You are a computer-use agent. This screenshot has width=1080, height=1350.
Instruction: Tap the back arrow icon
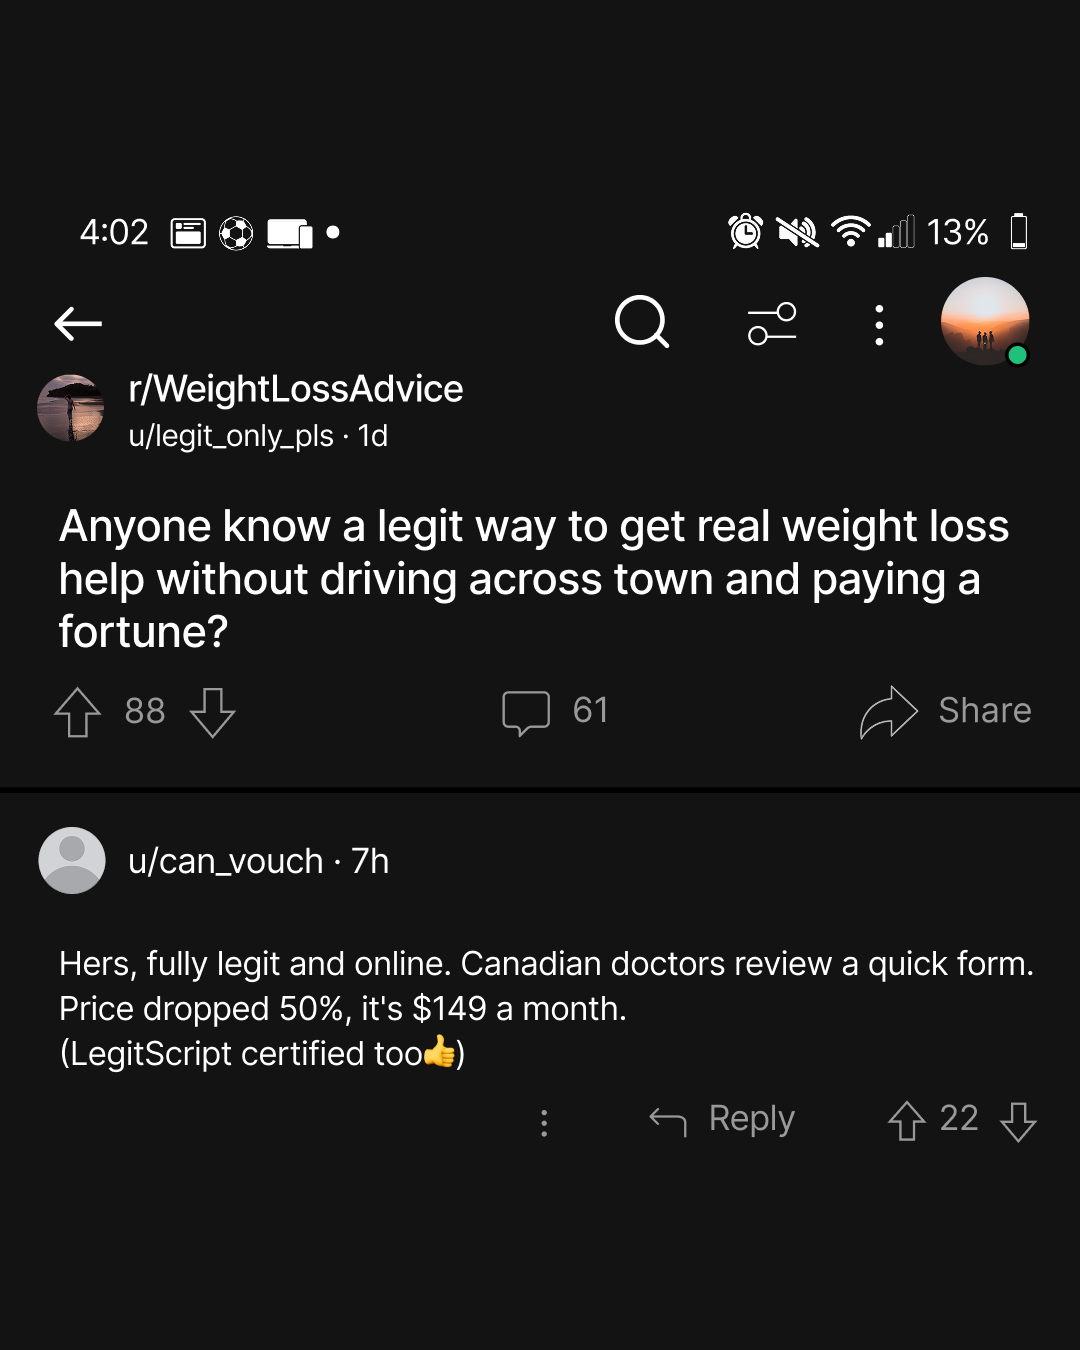(78, 323)
